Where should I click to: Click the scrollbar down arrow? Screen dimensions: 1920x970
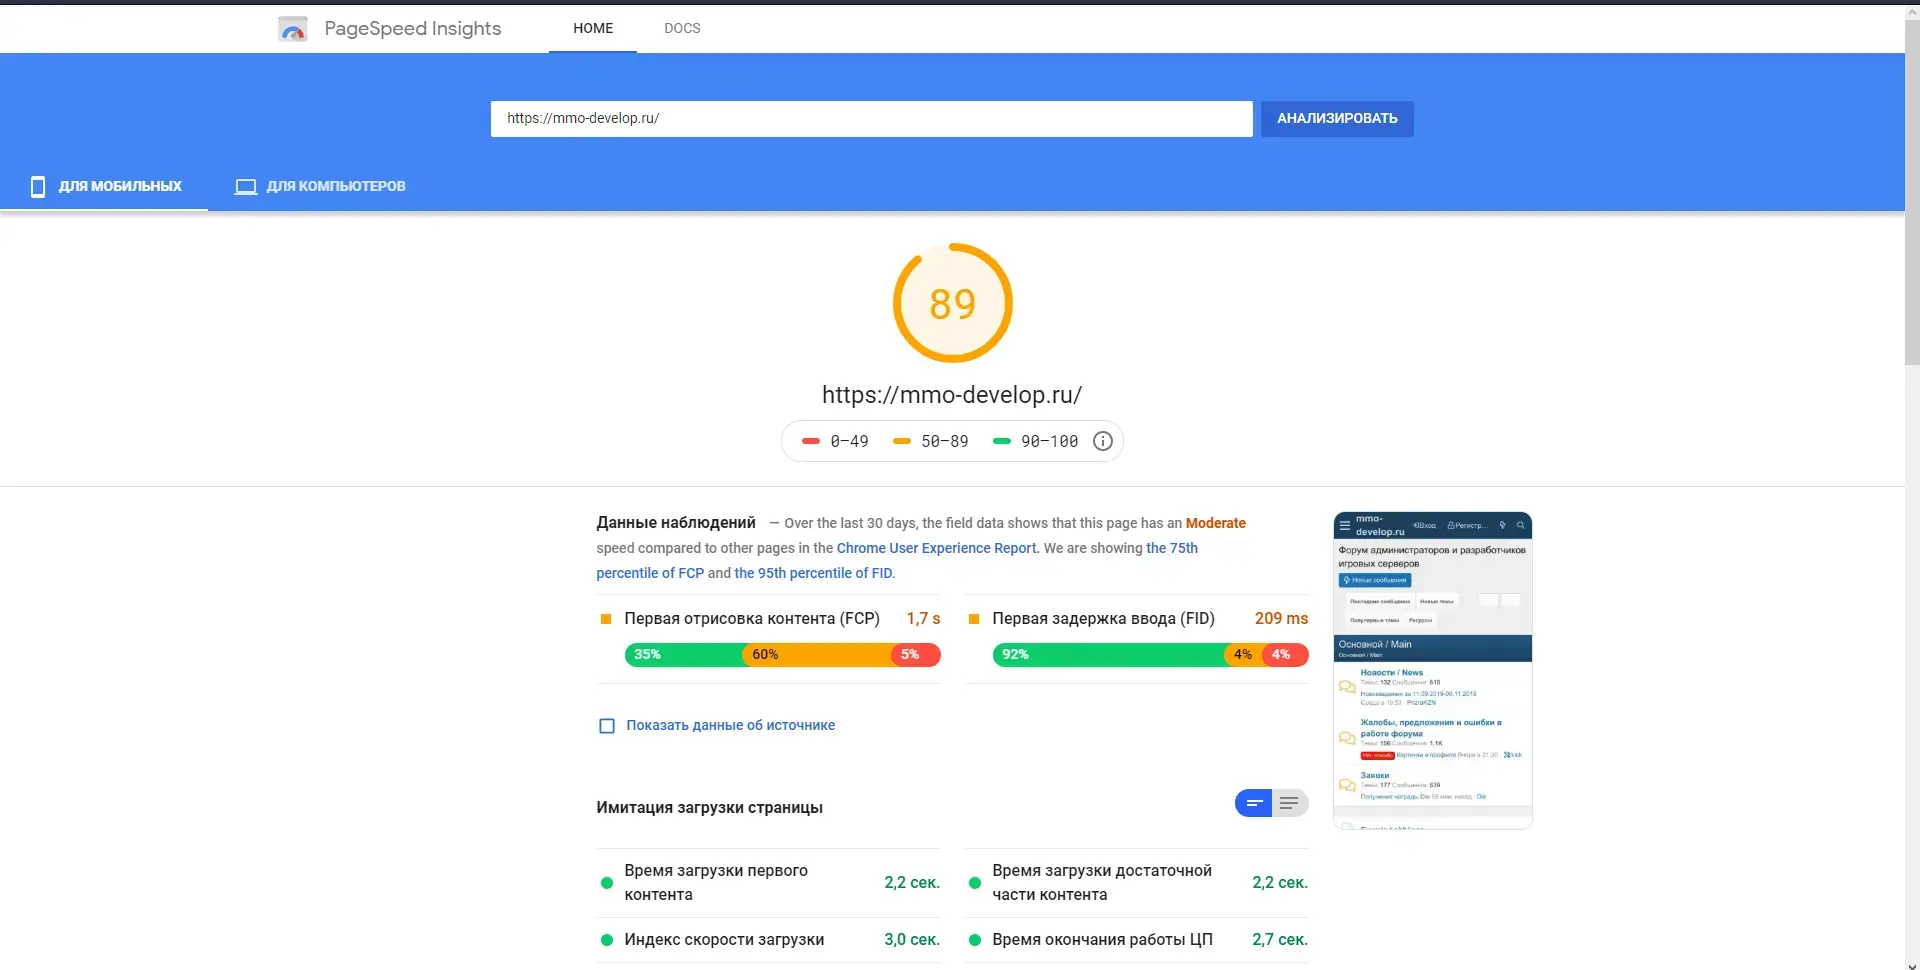[1912, 965]
